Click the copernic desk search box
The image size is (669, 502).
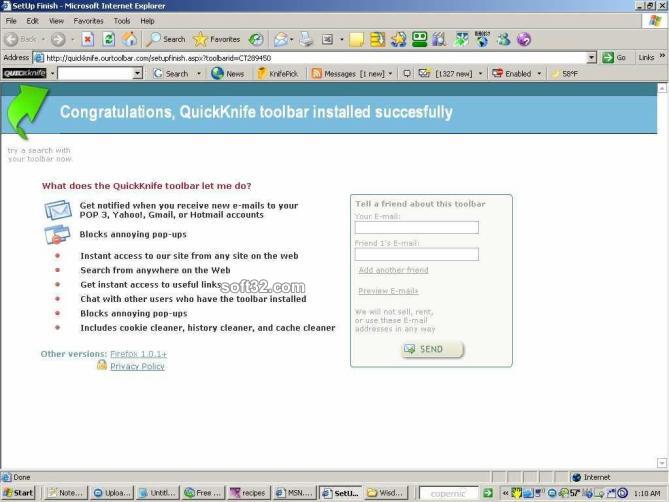point(448,493)
